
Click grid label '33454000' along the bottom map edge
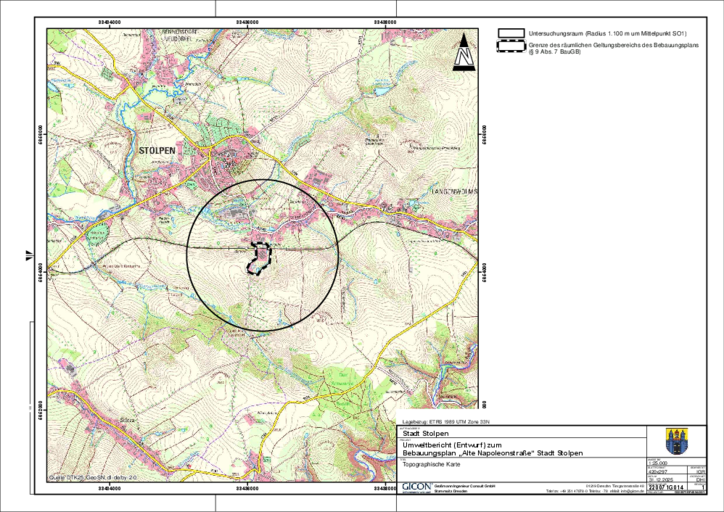tap(109, 488)
